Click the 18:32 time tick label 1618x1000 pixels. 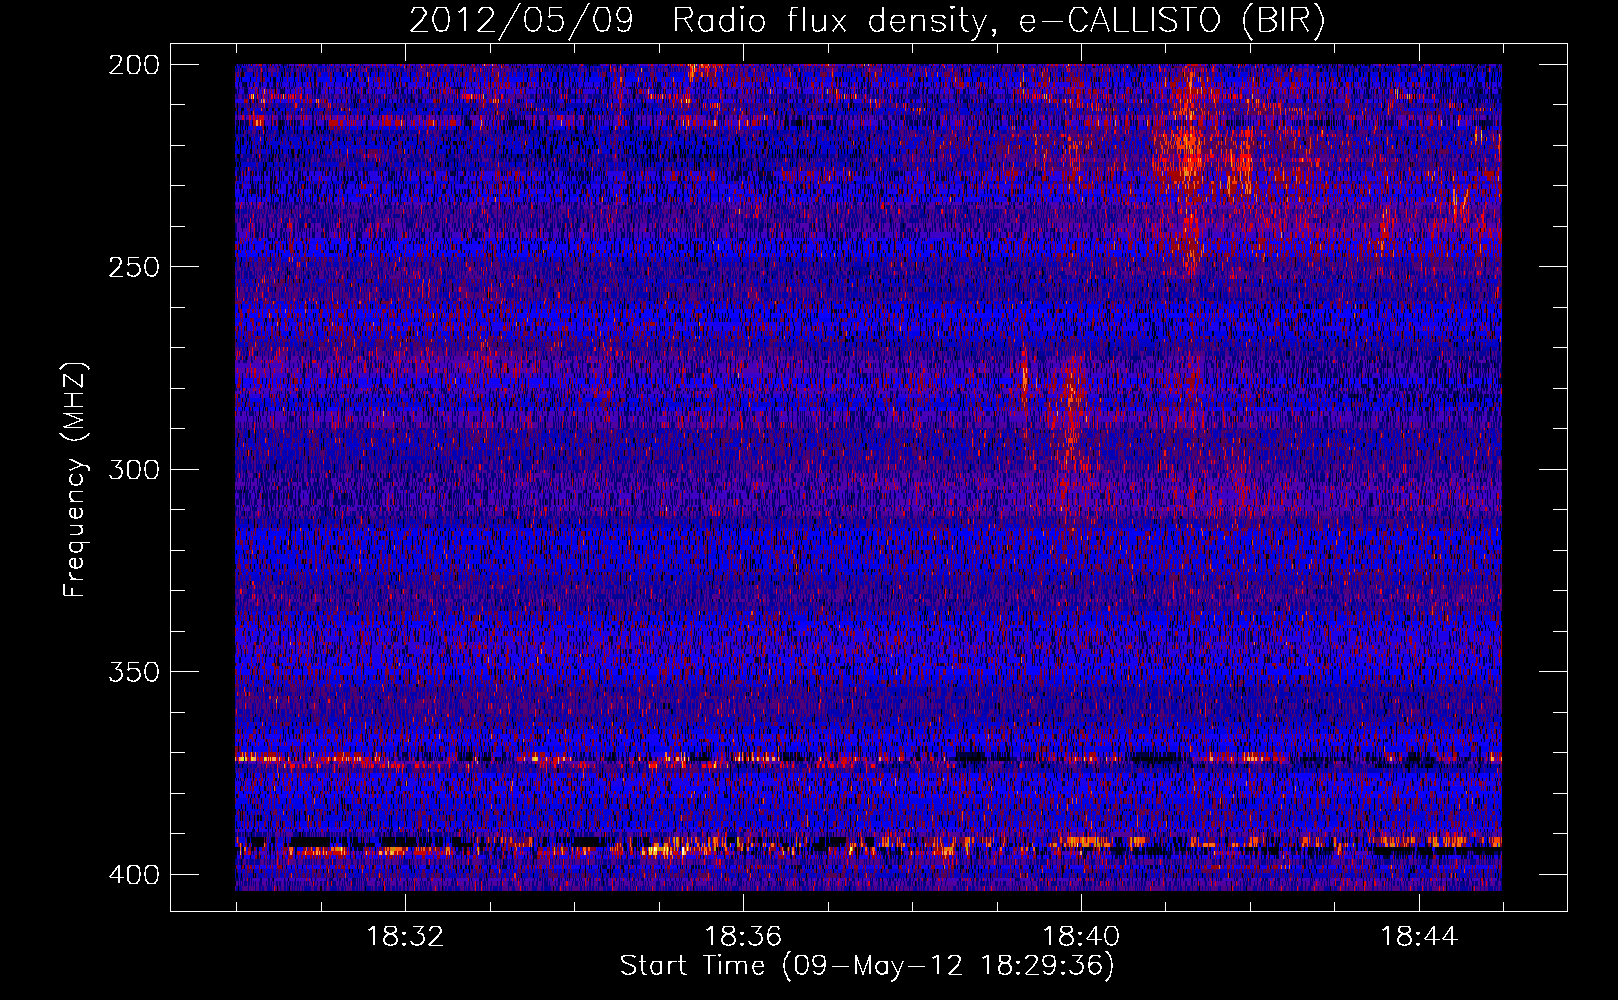click(405, 937)
